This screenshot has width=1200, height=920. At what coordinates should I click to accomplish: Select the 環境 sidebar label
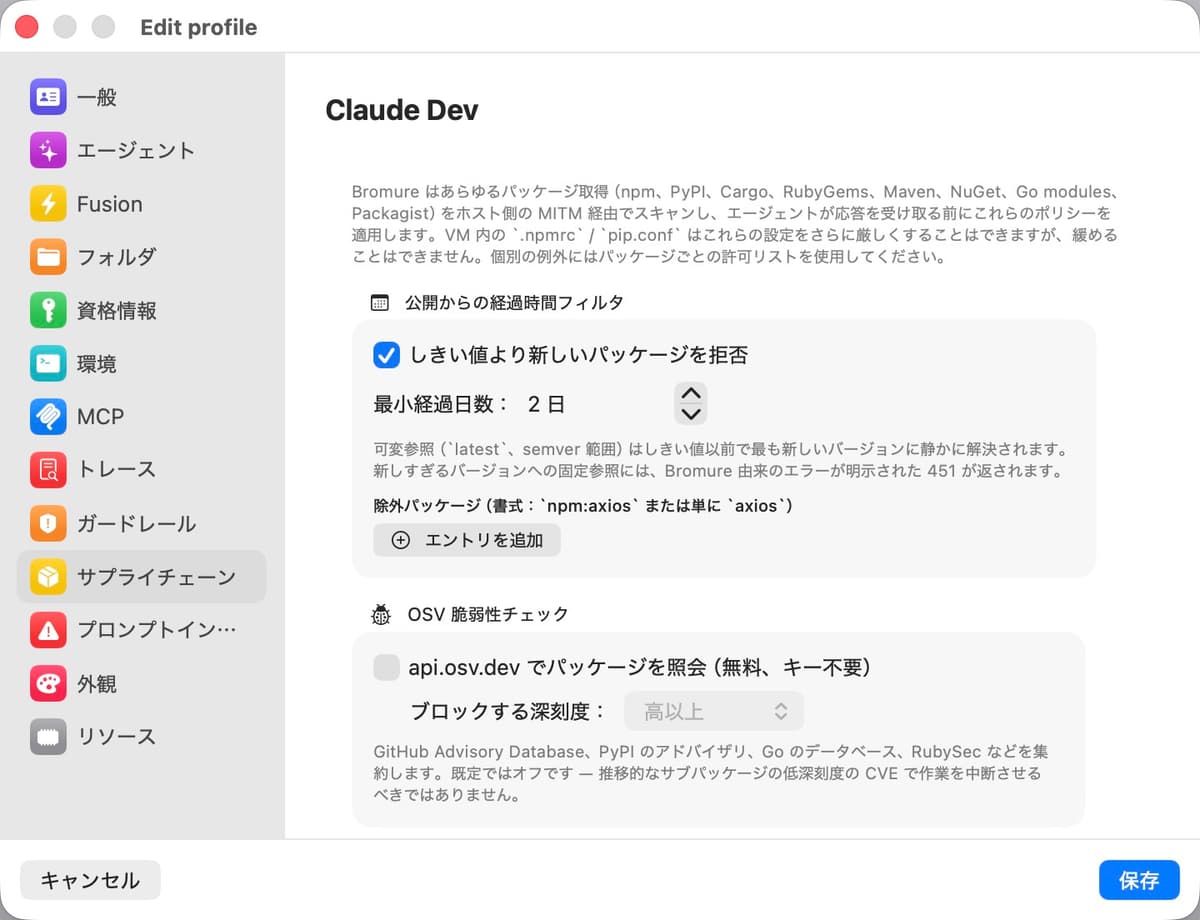tap(97, 364)
